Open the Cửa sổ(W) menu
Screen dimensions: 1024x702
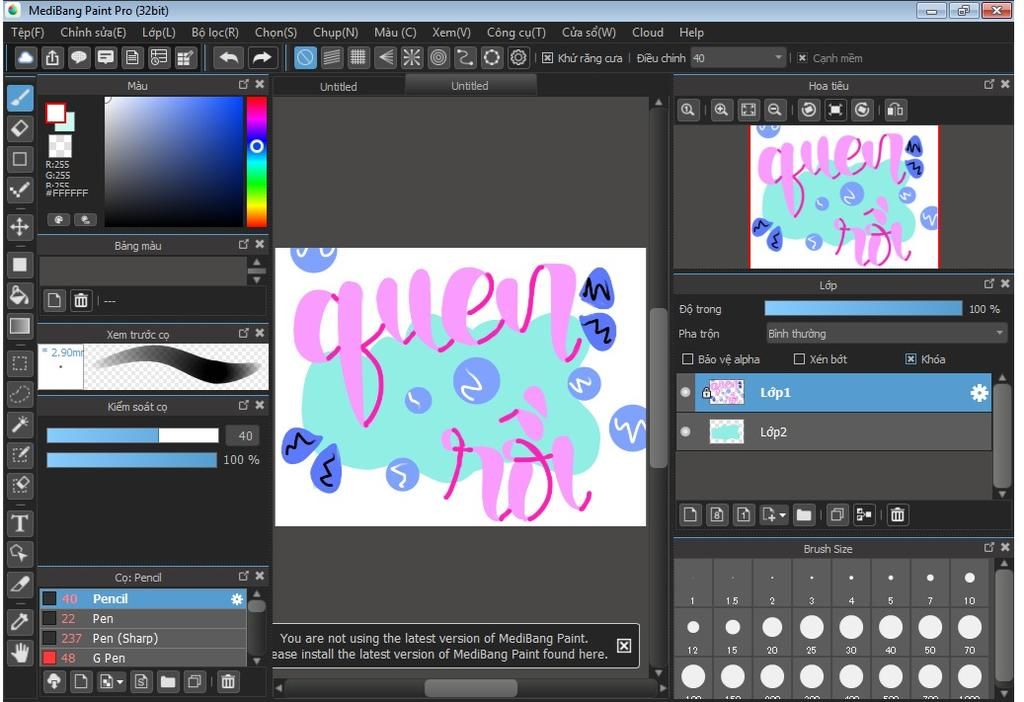(x=588, y=33)
